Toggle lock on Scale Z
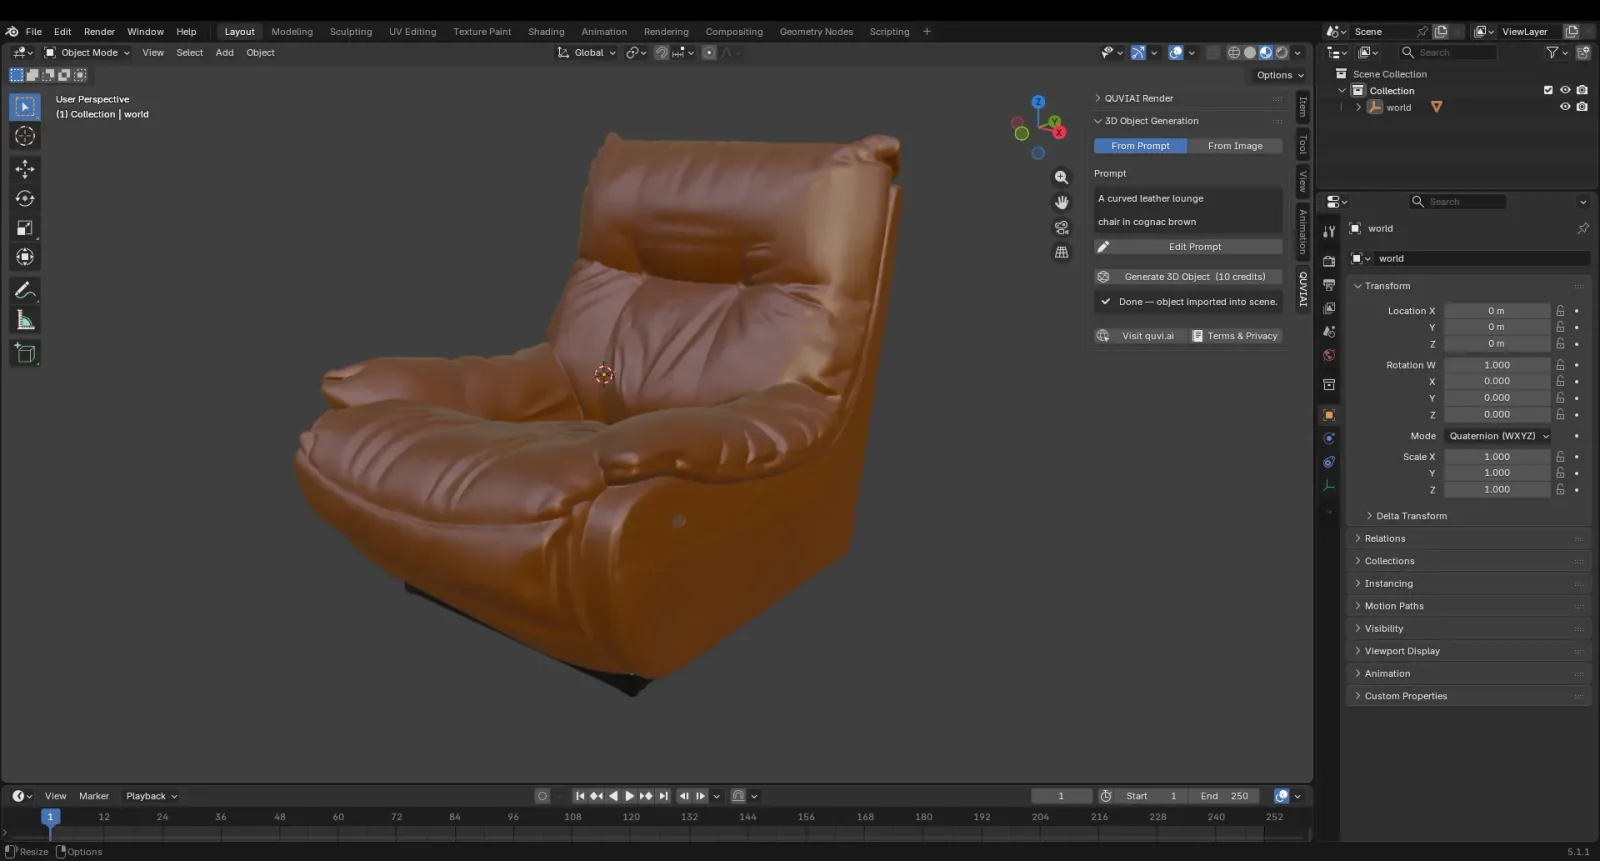 1560,489
